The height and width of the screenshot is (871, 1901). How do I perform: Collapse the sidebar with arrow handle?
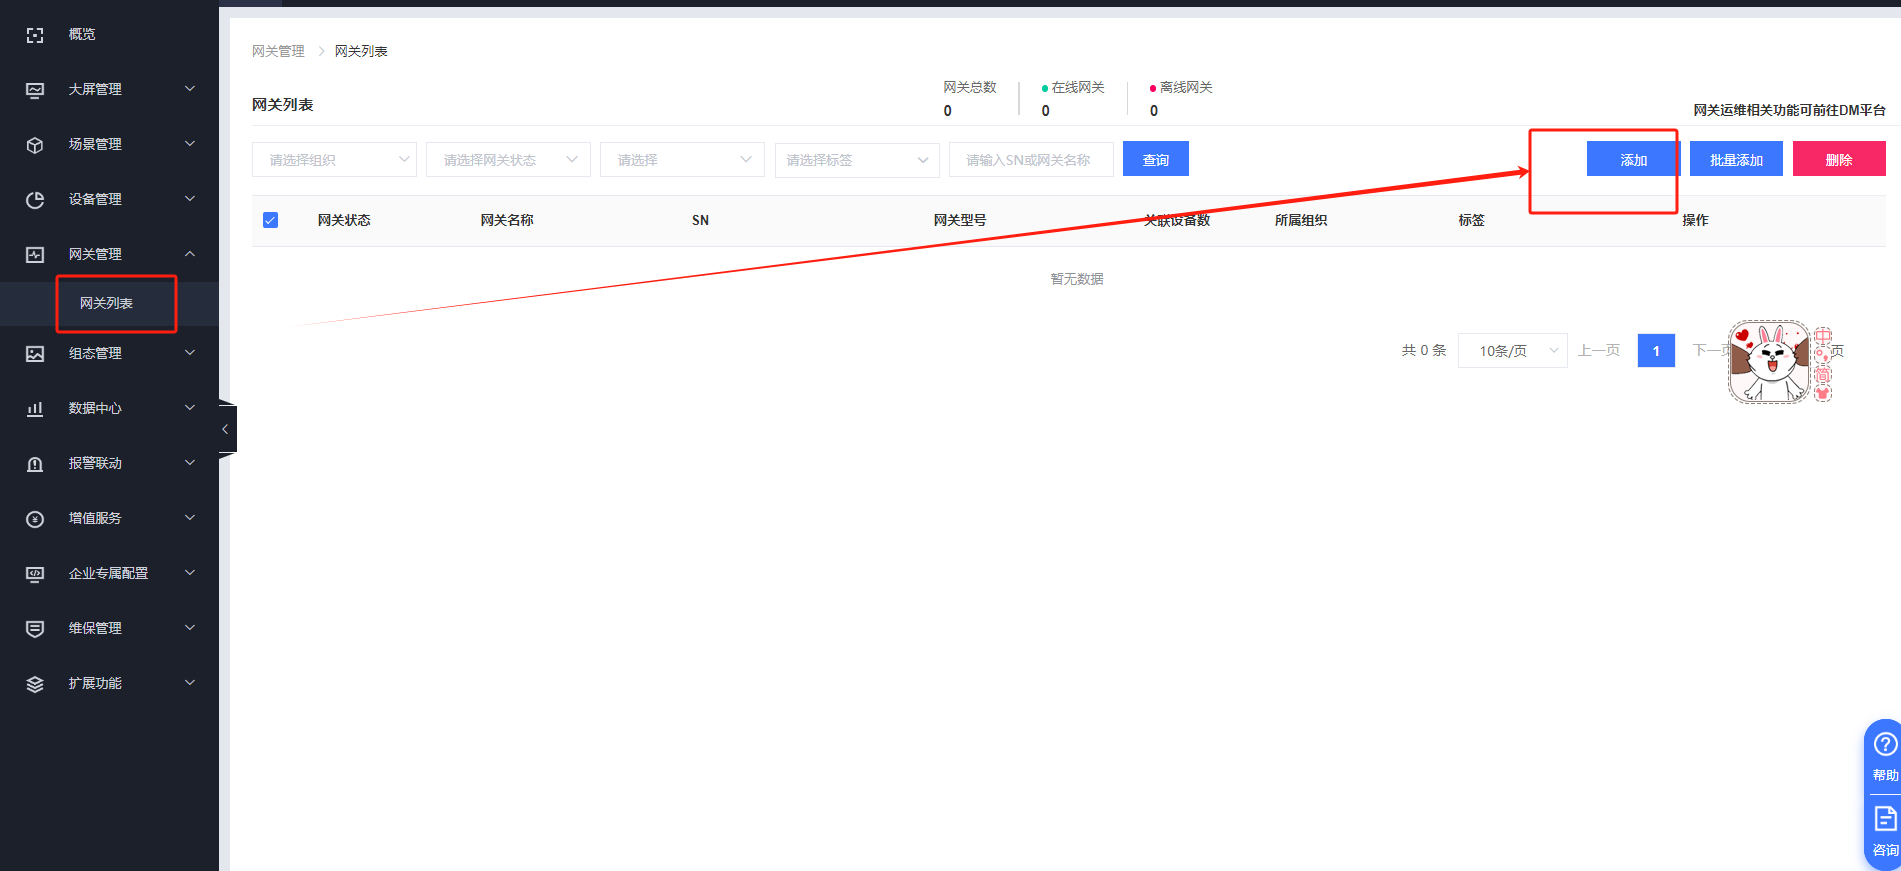pos(225,429)
